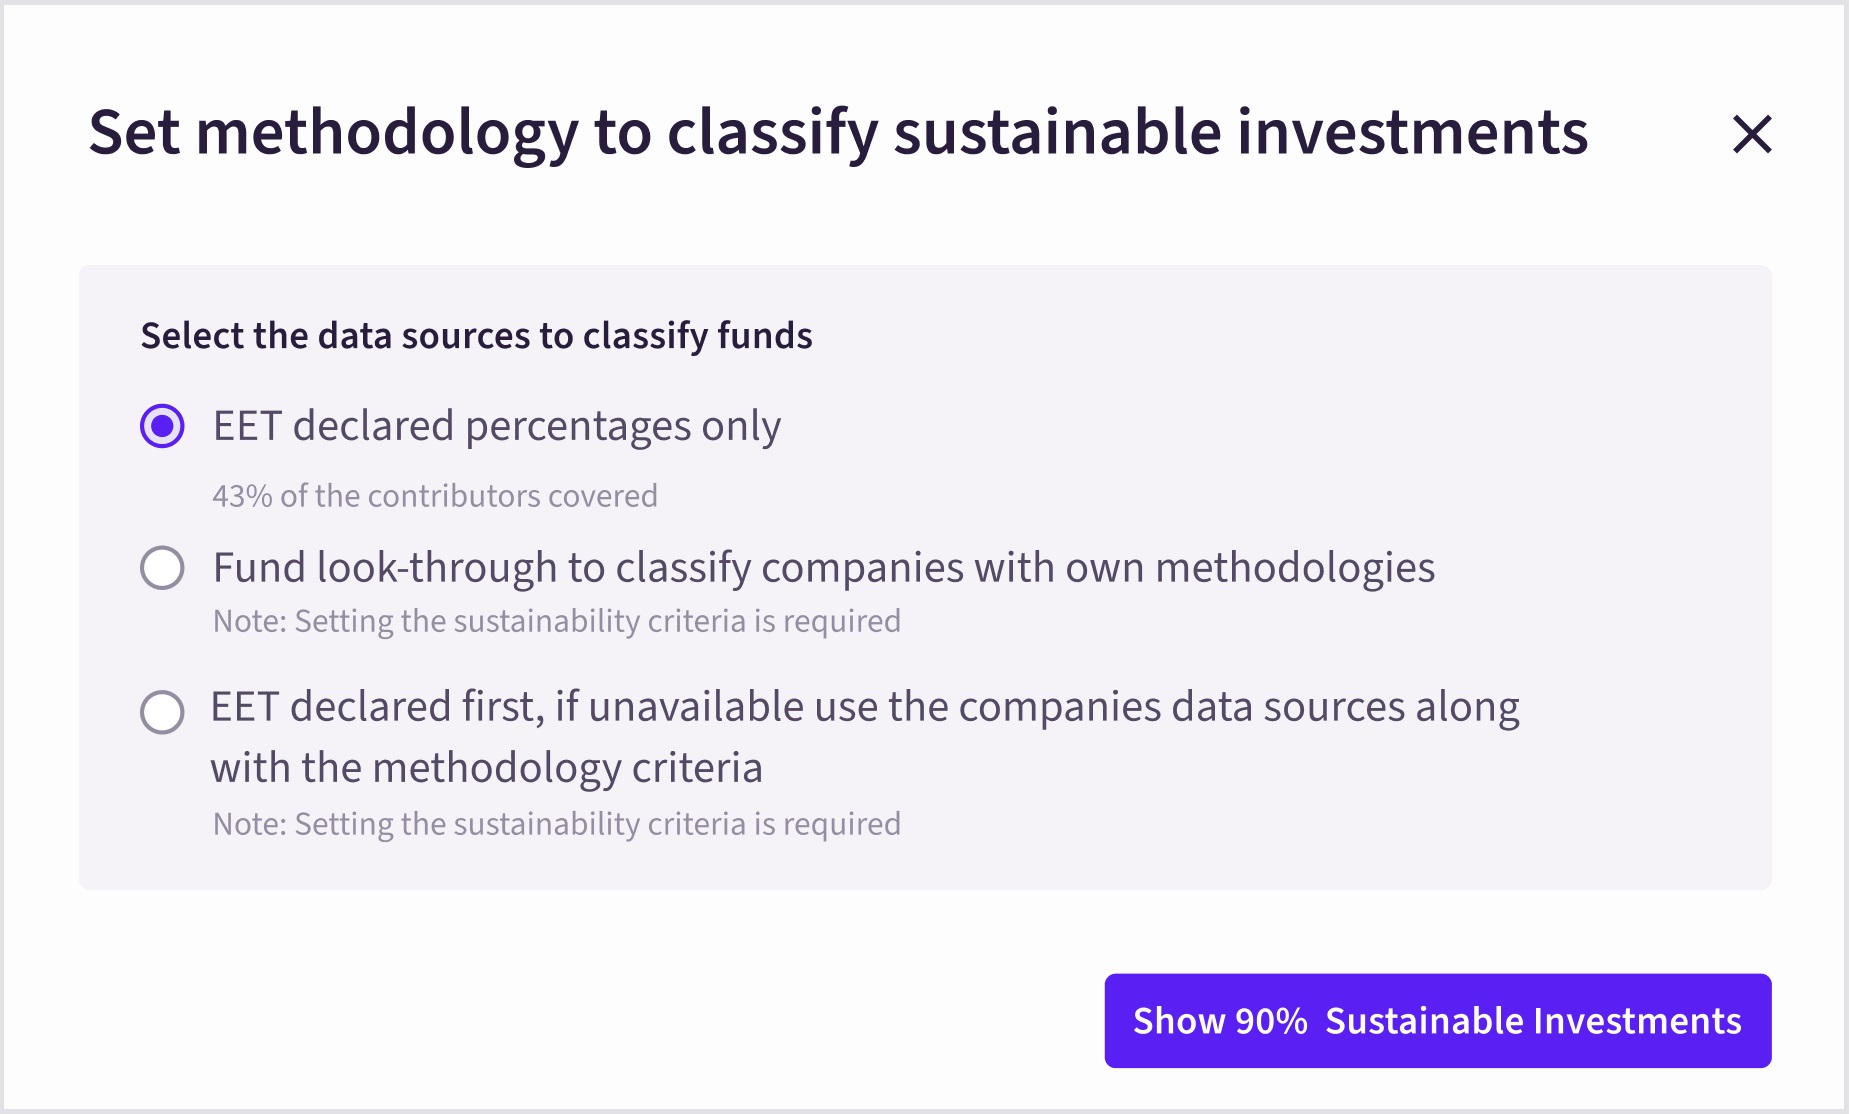
Task: Click "Sustainable Investments" text on the purple button
Action: pyautogui.click(x=1533, y=1021)
